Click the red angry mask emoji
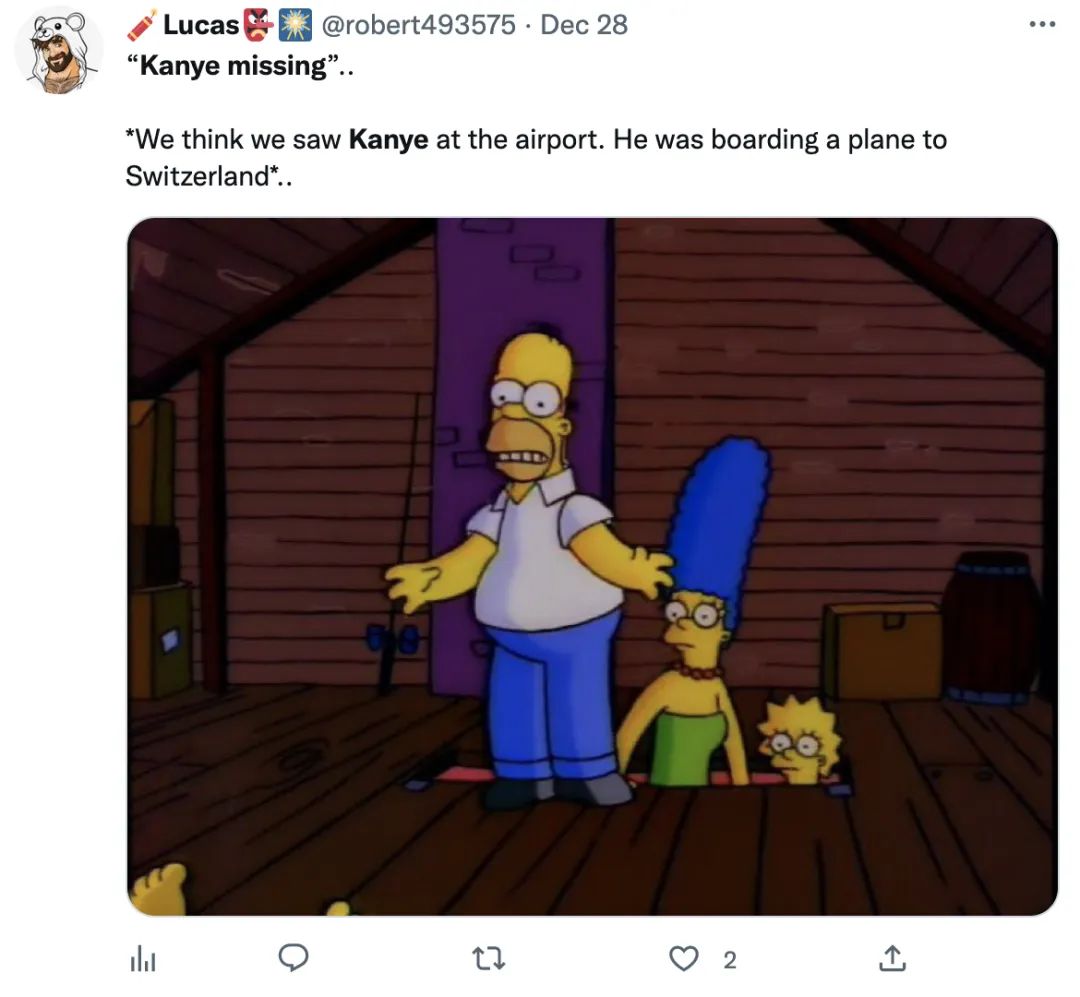 258,24
